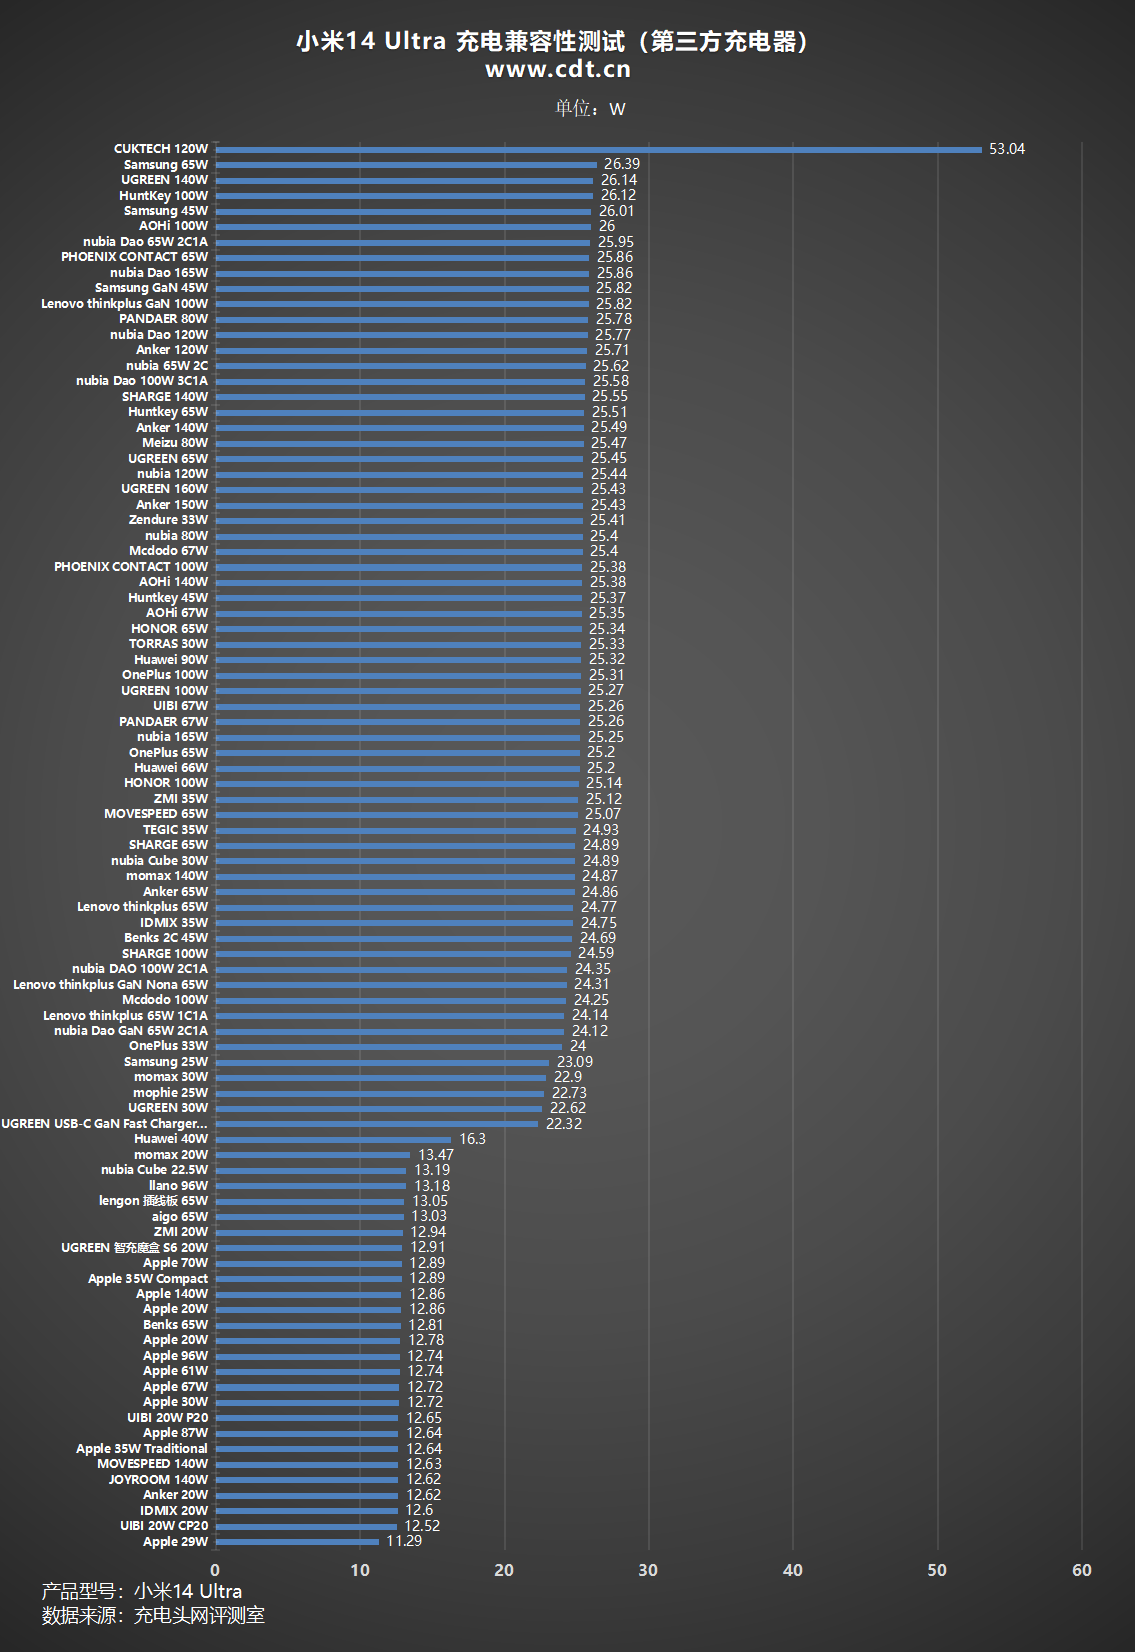Select the Zendure 33W label

click(168, 520)
